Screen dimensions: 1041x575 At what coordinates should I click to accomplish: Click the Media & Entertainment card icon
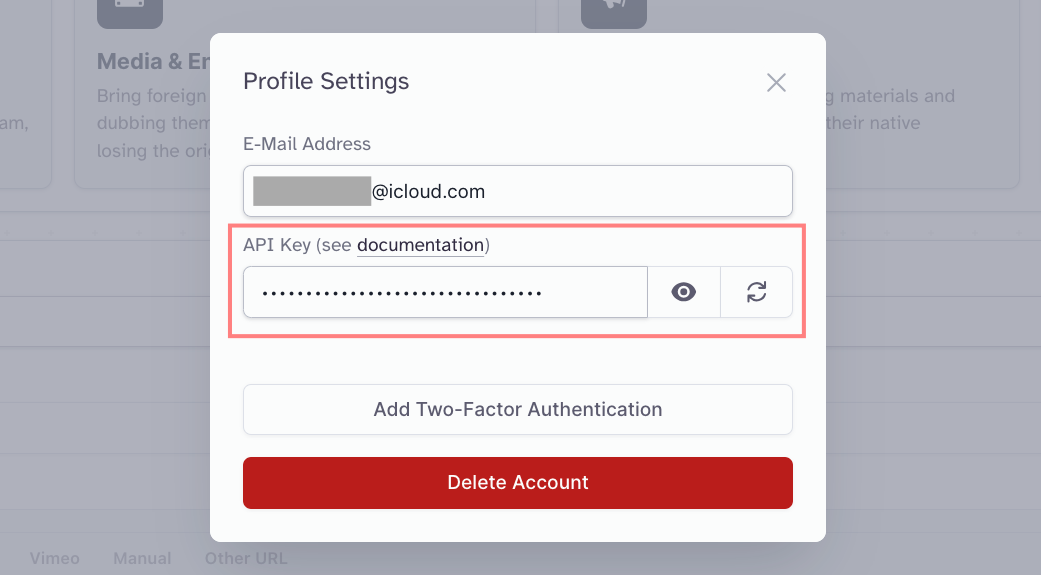tap(130, 12)
